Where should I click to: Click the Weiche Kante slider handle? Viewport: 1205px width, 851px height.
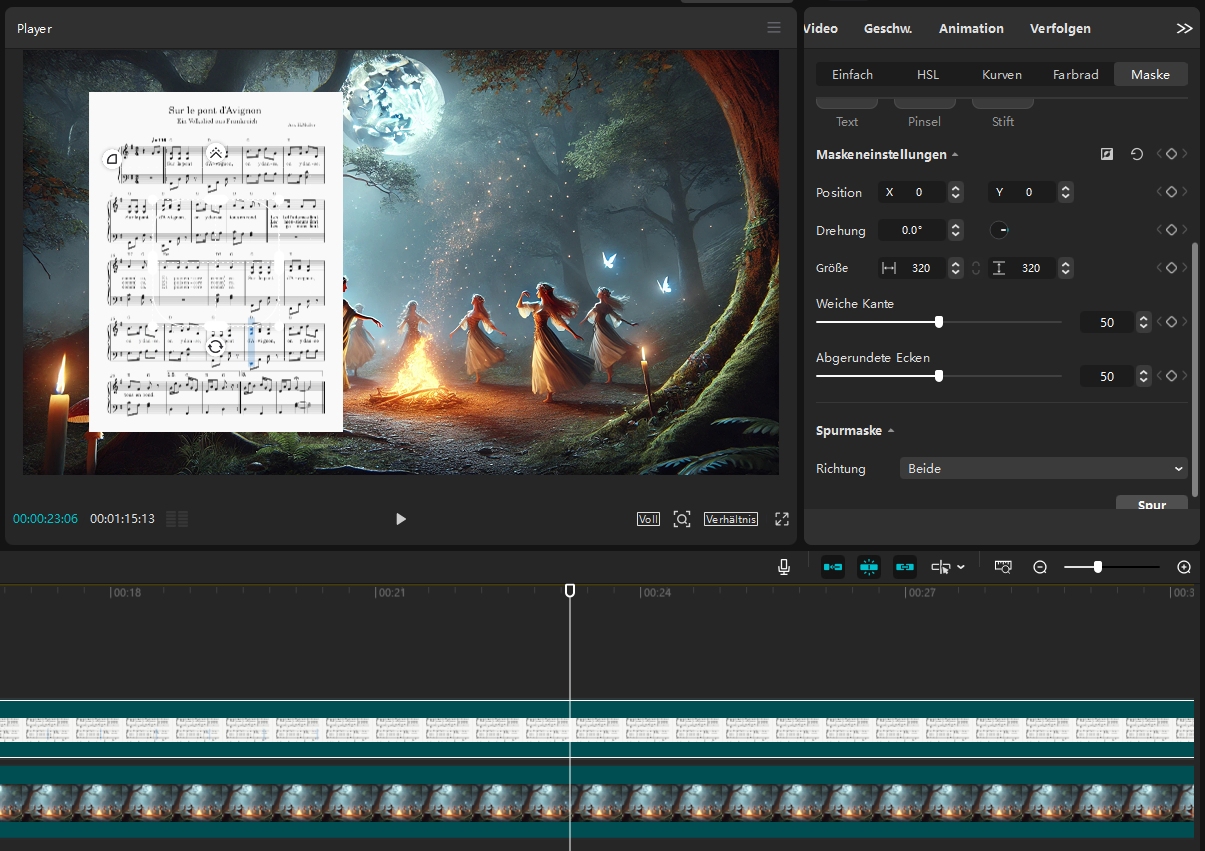point(938,322)
